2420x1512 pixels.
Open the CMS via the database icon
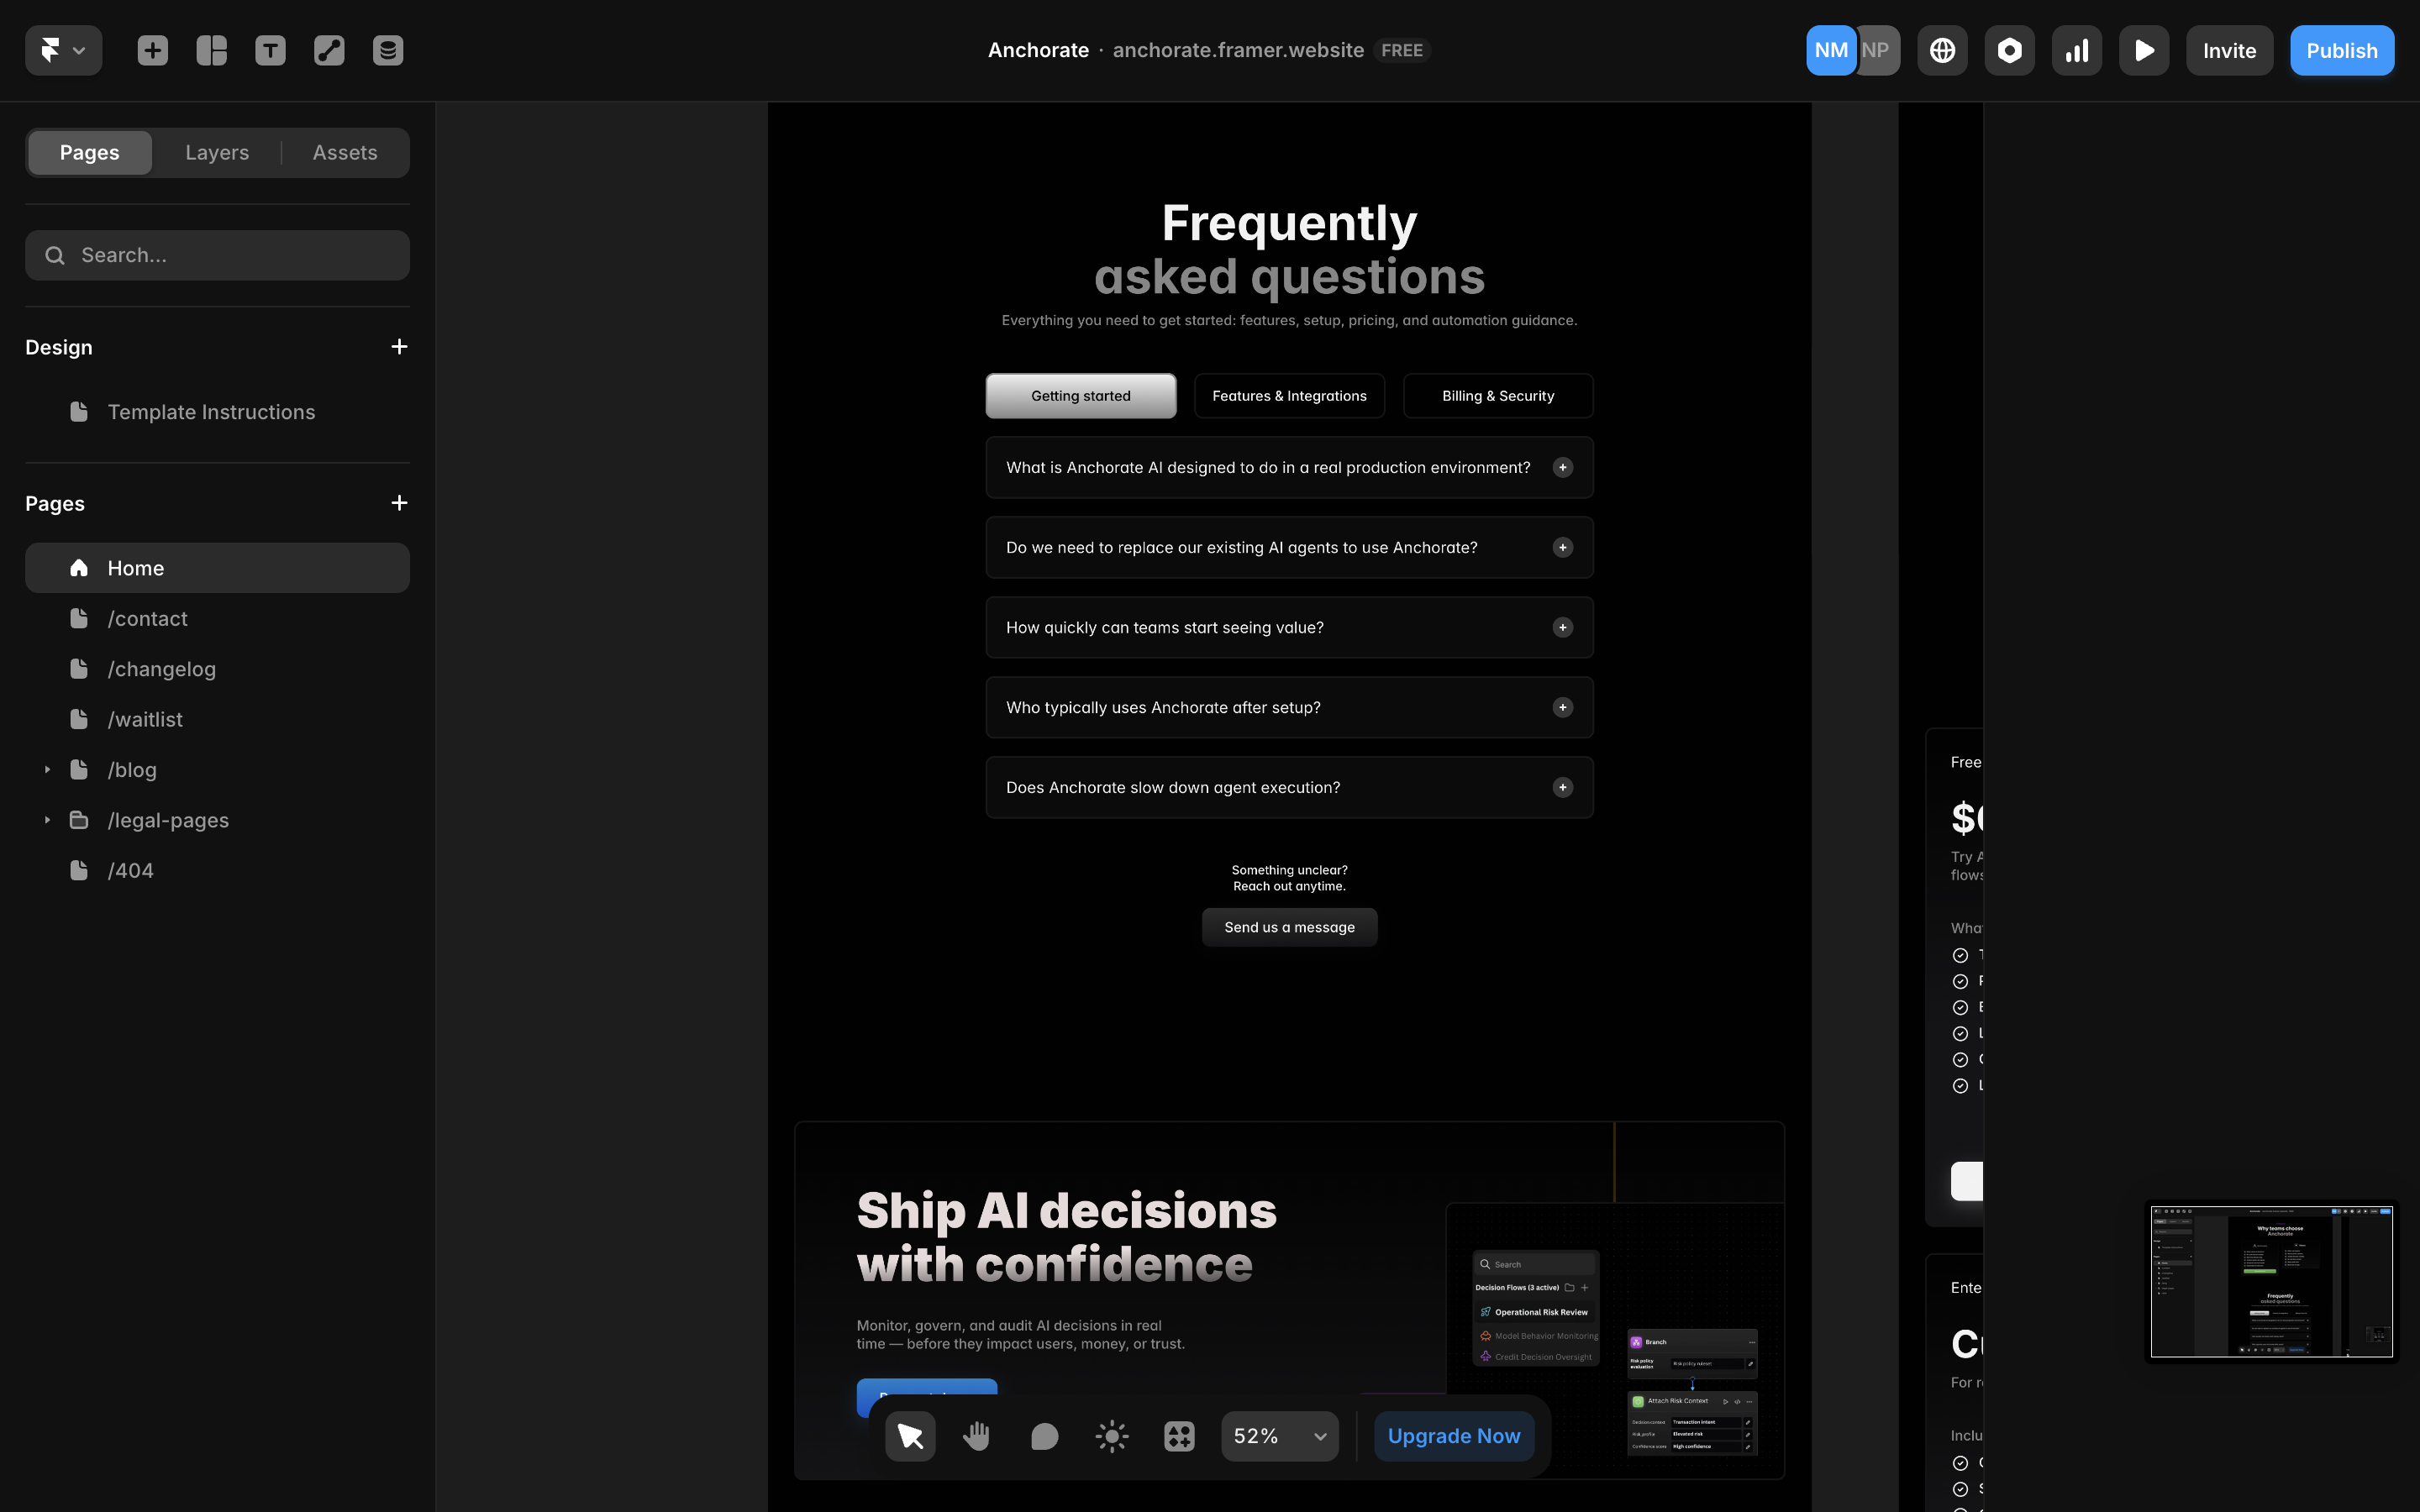(x=387, y=49)
